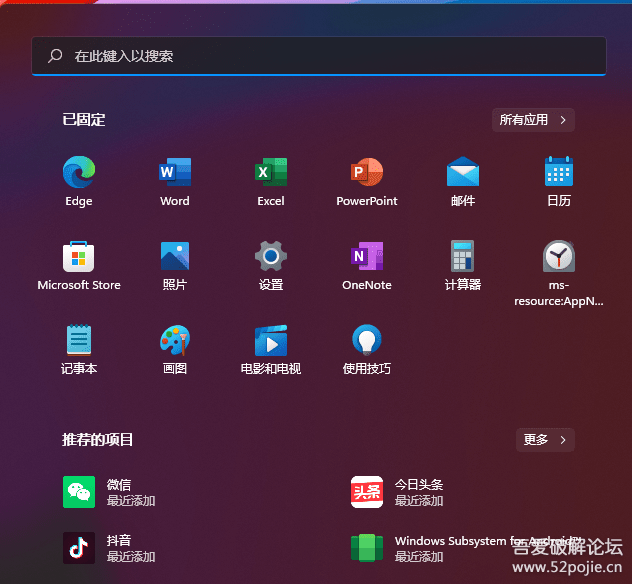Image resolution: width=632 pixels, height=584 pixels.
Task: Open Microsoft Edge from pinned apps
Action: [x=79, y=173]
